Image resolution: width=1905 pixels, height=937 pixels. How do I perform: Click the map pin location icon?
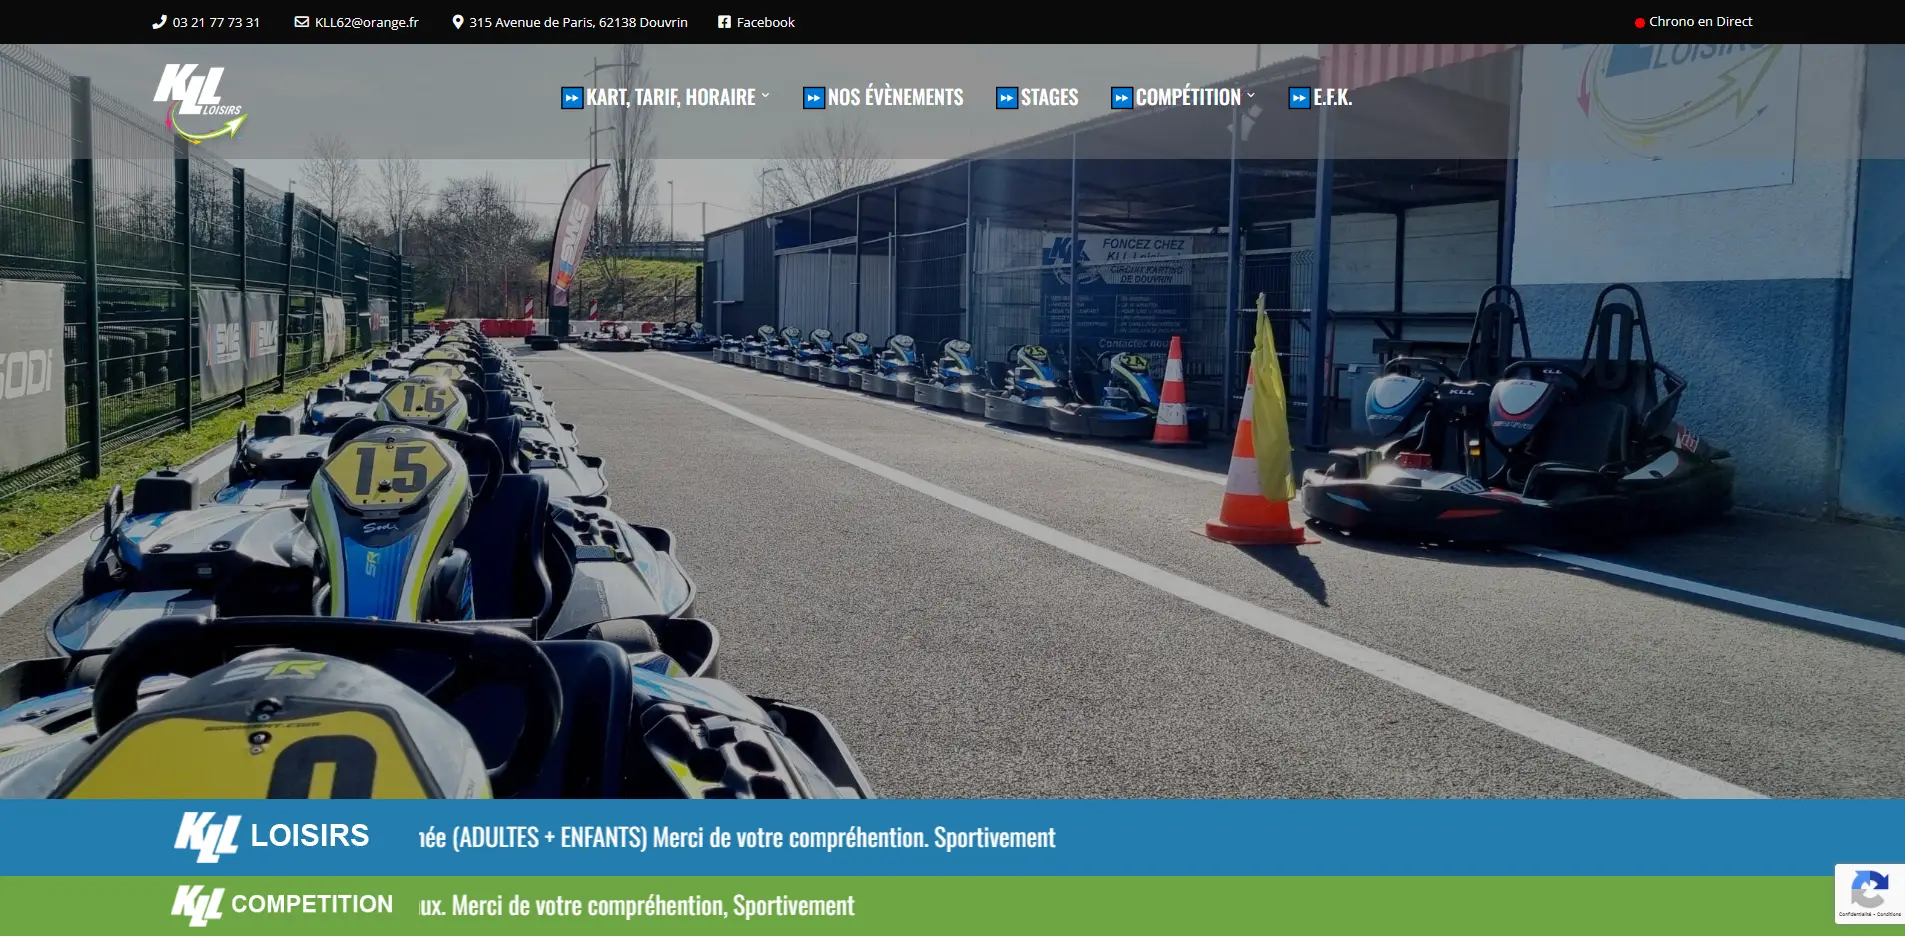458,22
